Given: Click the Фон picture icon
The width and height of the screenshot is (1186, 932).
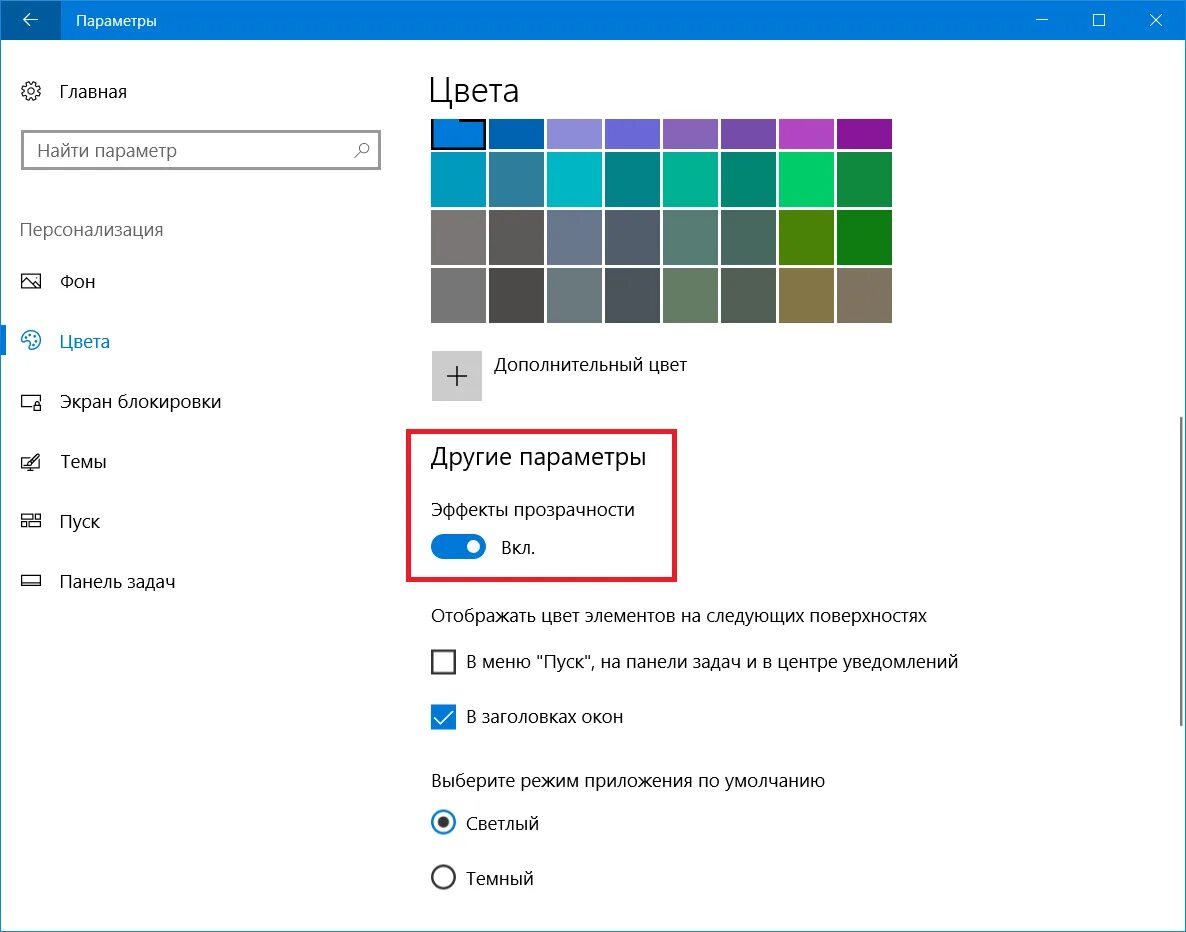Looking at the screenshot, I should pyautogui.click(x=31, y=281).
